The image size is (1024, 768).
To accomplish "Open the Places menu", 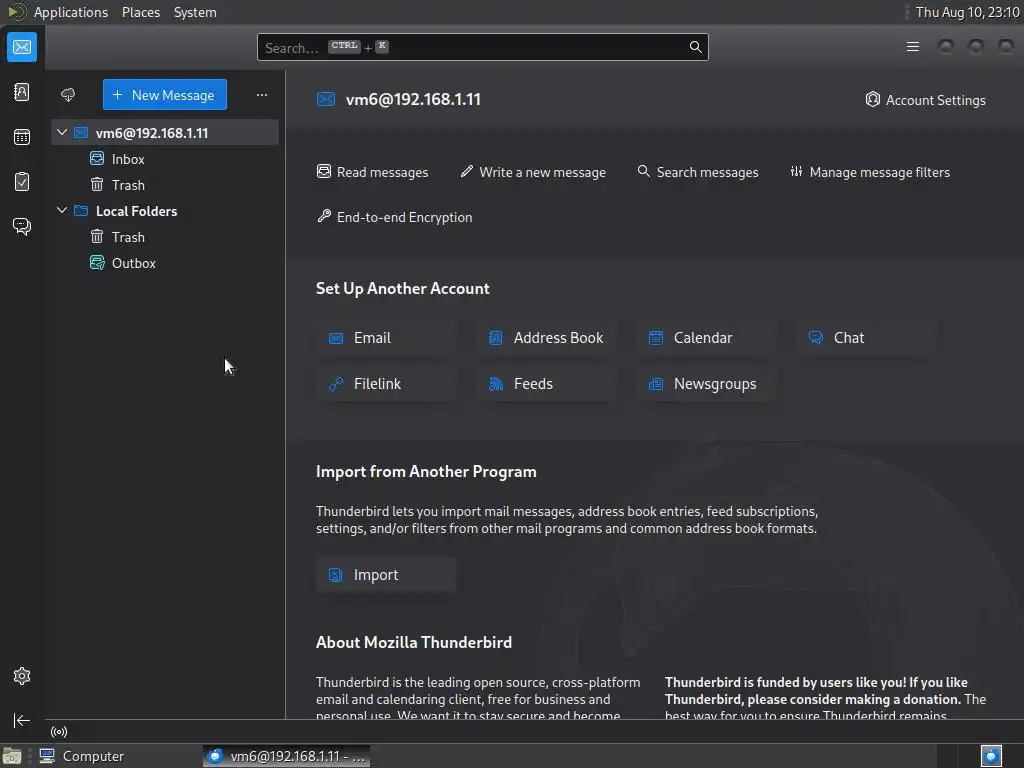I will point(140,12).
